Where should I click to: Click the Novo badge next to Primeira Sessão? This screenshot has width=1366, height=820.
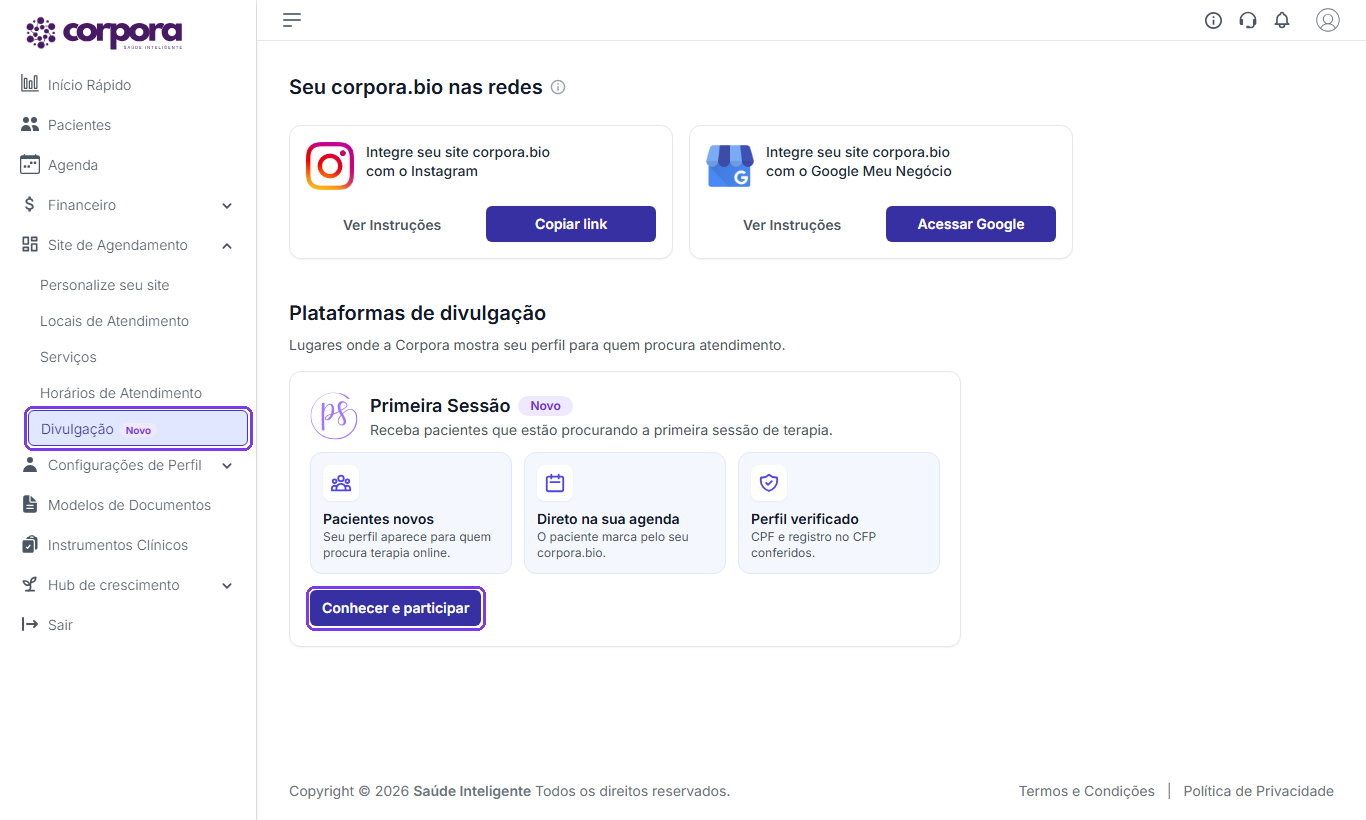tap(546, 405)
